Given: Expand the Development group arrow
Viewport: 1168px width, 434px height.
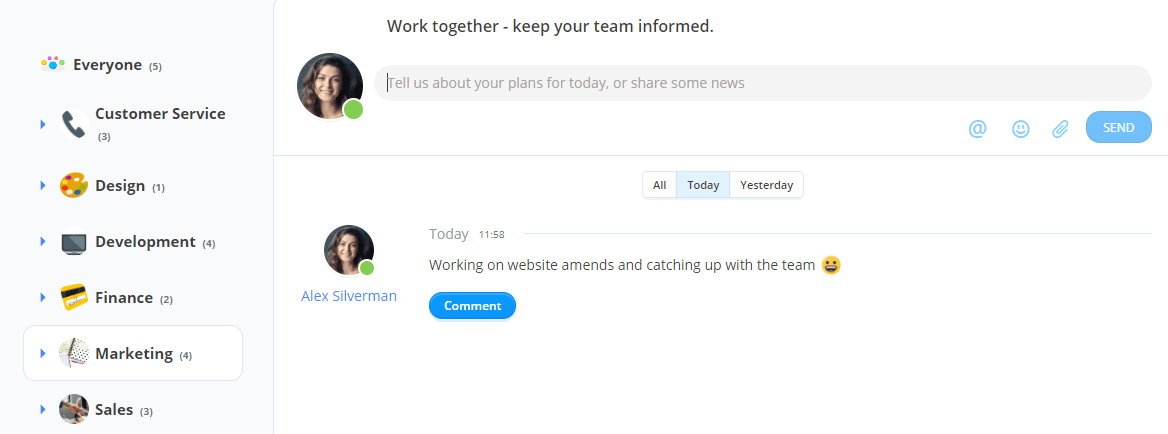Looking at the screenshot, I should pos(42,242).
